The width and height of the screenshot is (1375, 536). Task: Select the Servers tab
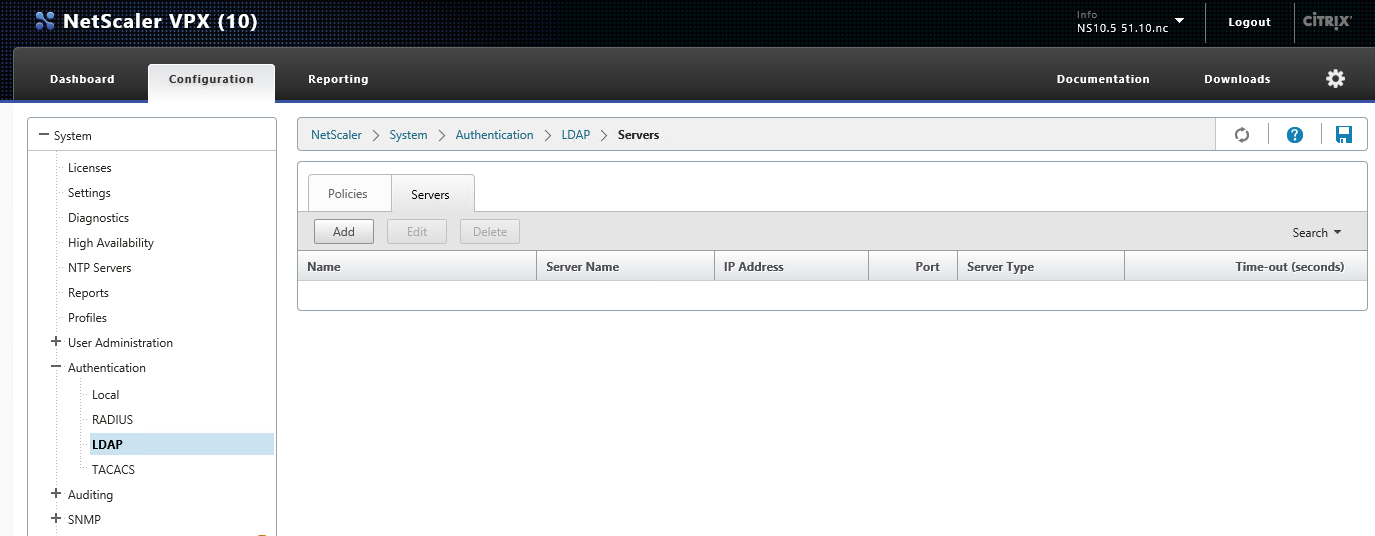pyautogui.click(x=431, y=194)
